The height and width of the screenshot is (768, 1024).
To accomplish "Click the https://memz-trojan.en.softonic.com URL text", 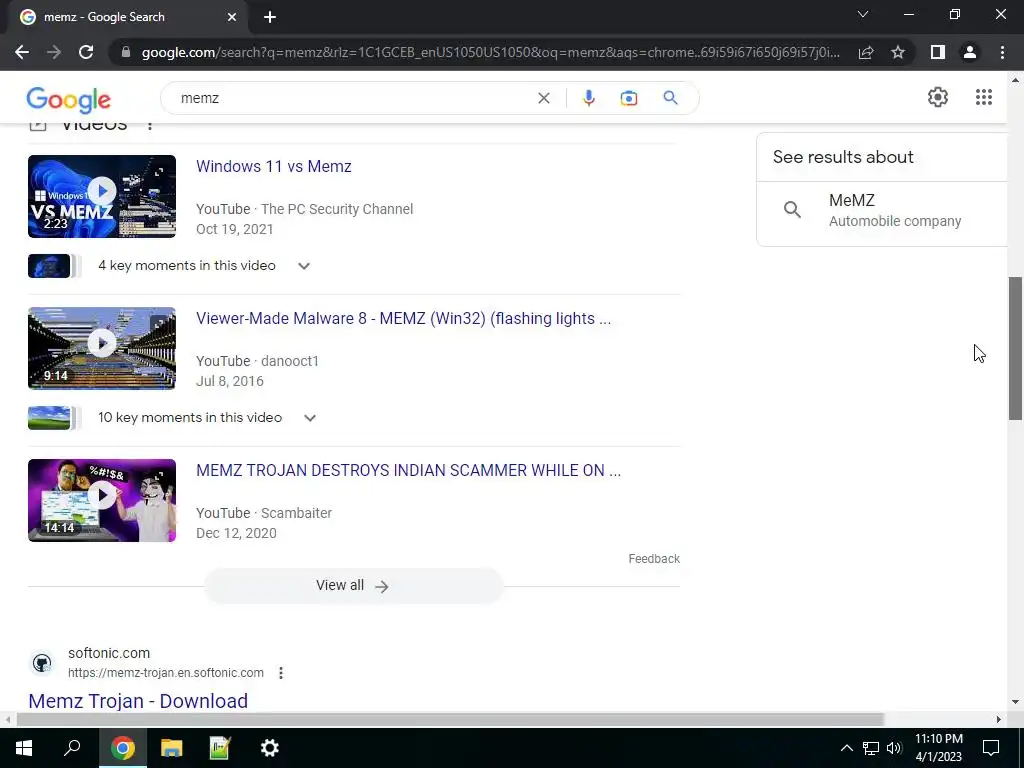I will pos(166,673).
